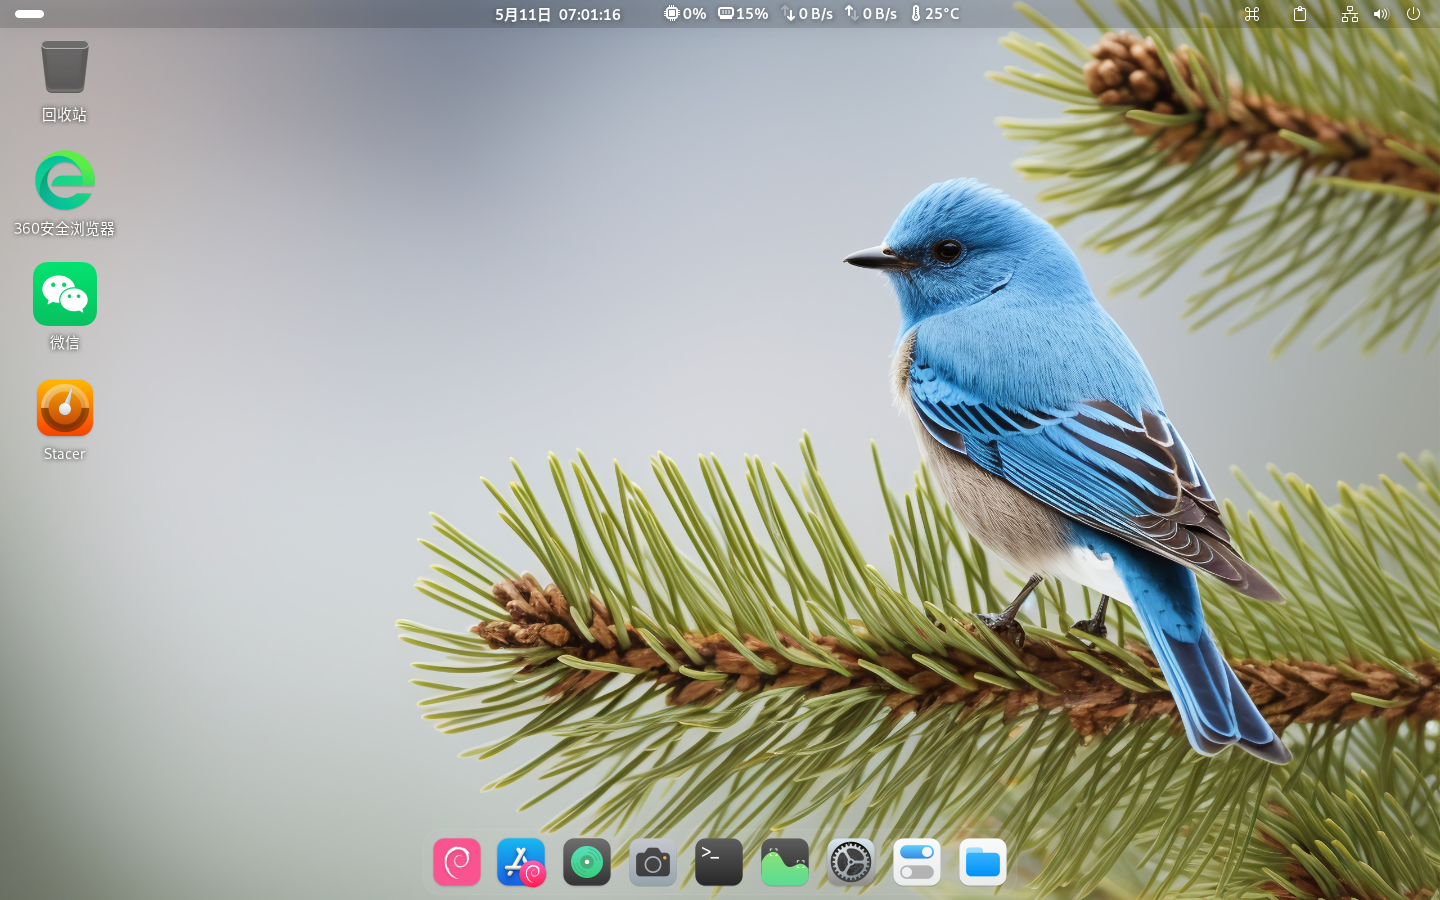The image size is (1440, 900).
Task: Click the download speed 0 B/s indicator
Action: point(807,14)
